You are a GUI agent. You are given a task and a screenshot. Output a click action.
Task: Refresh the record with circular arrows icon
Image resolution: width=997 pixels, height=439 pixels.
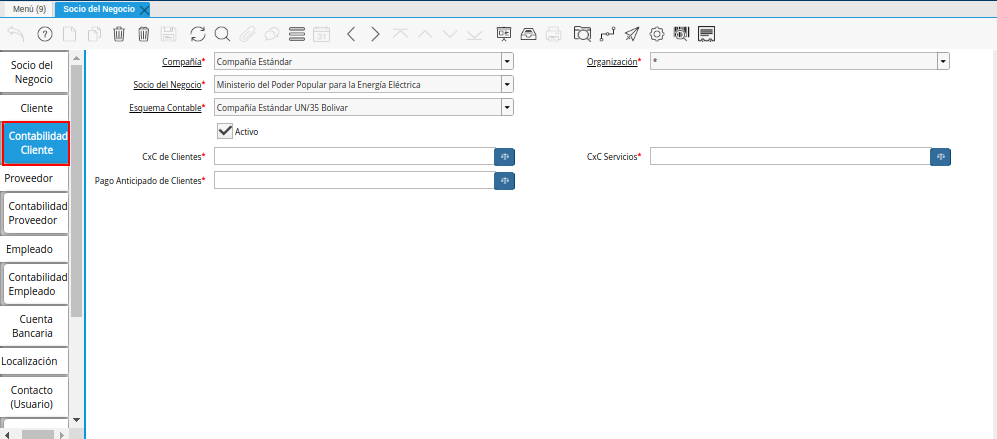198,34
